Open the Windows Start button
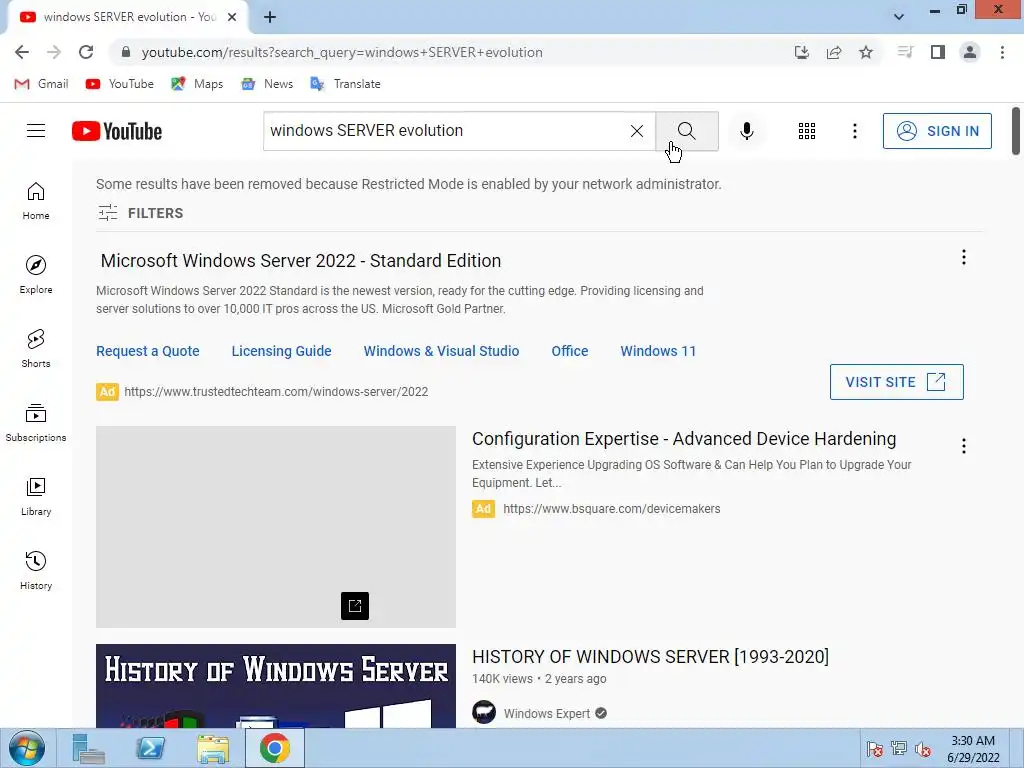1024x768 pixels. tap(27, 748)
